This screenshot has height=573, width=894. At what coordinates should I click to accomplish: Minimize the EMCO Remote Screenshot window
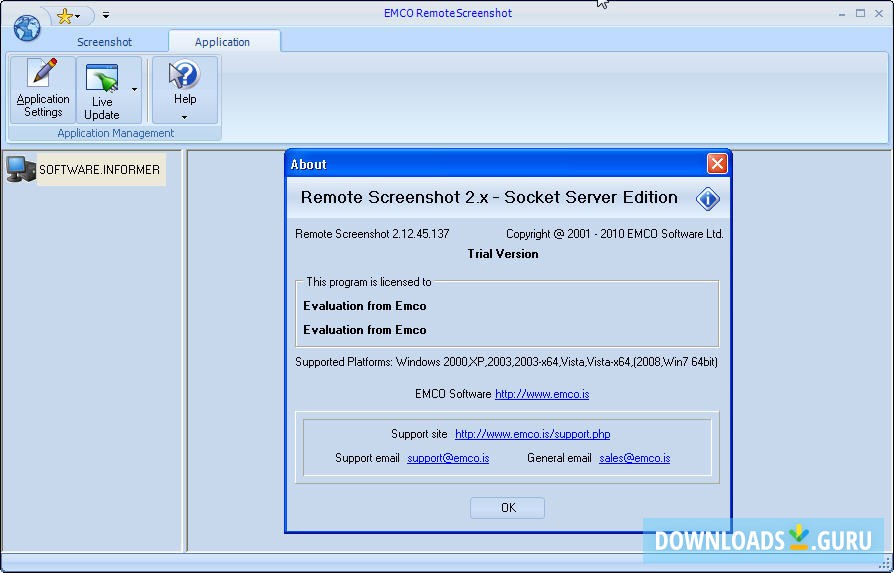coord(842,14)
